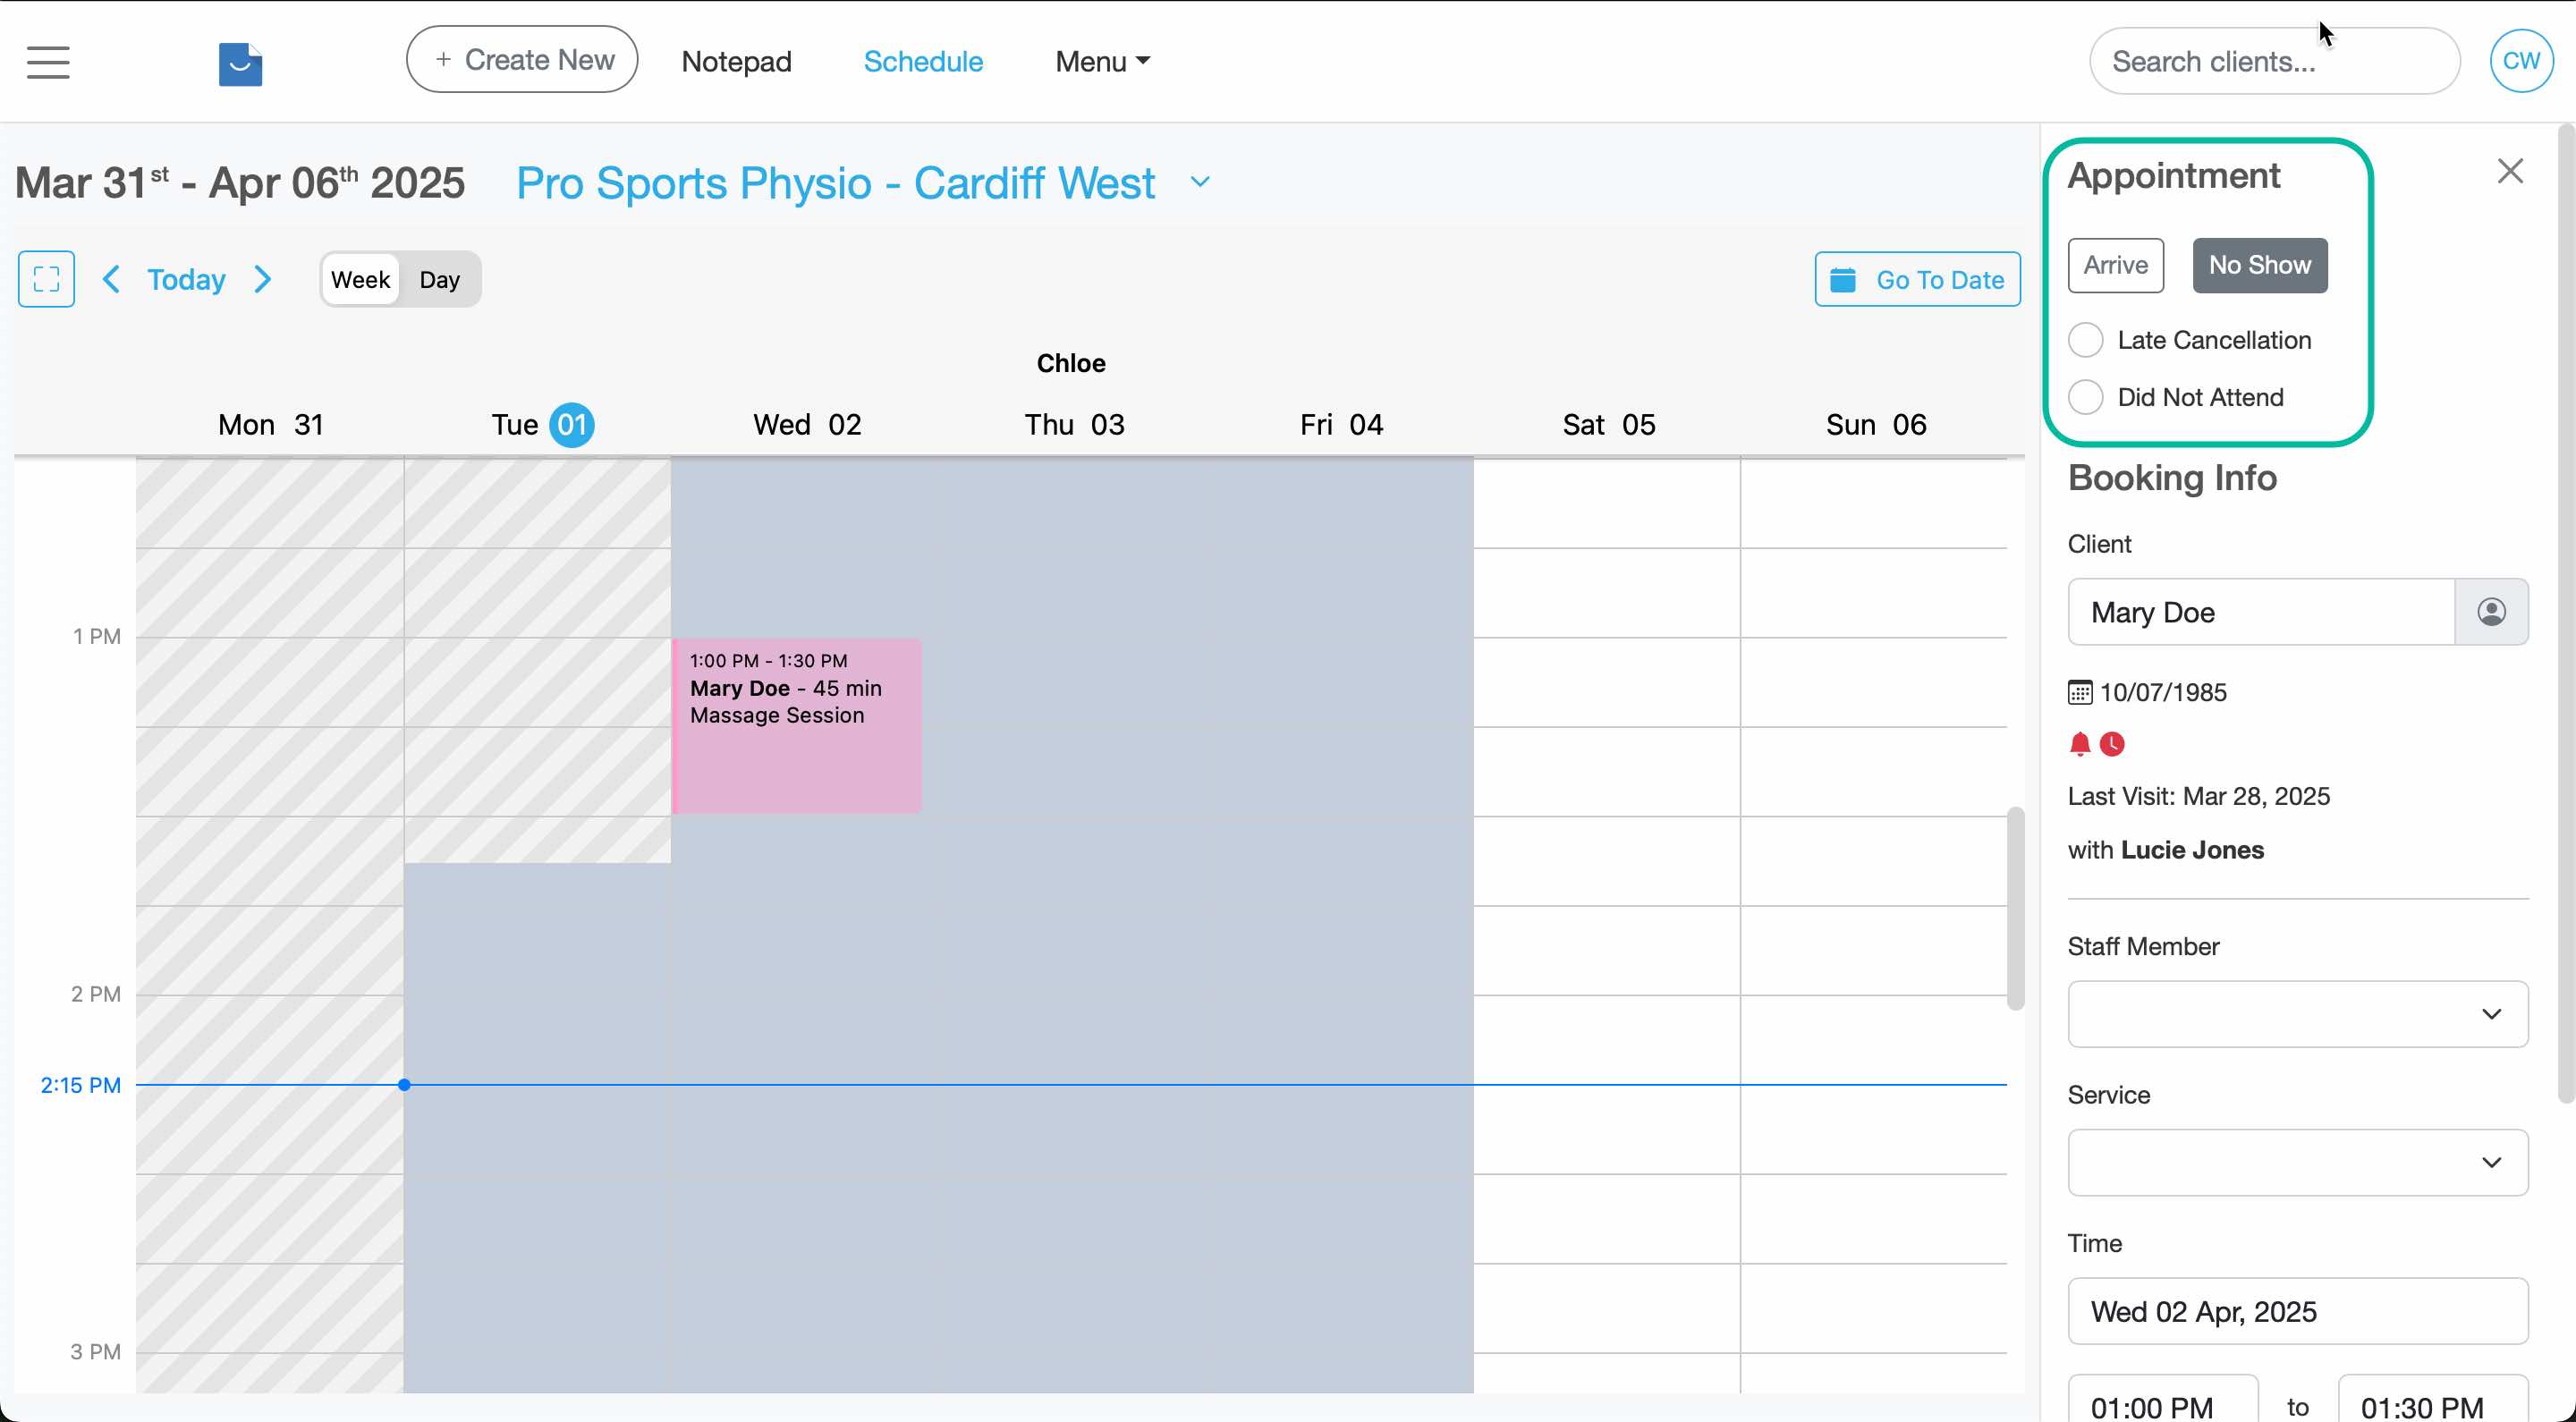Select the Mon 31 day header
This screenshot has width=2576, height=1422.
tap(271, 425)
